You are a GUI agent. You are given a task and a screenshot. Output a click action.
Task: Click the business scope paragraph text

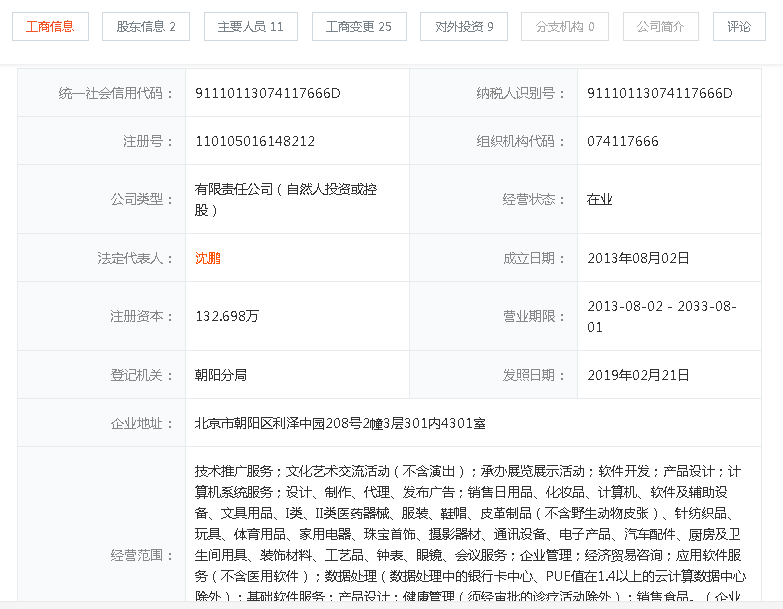click(469, 533)
